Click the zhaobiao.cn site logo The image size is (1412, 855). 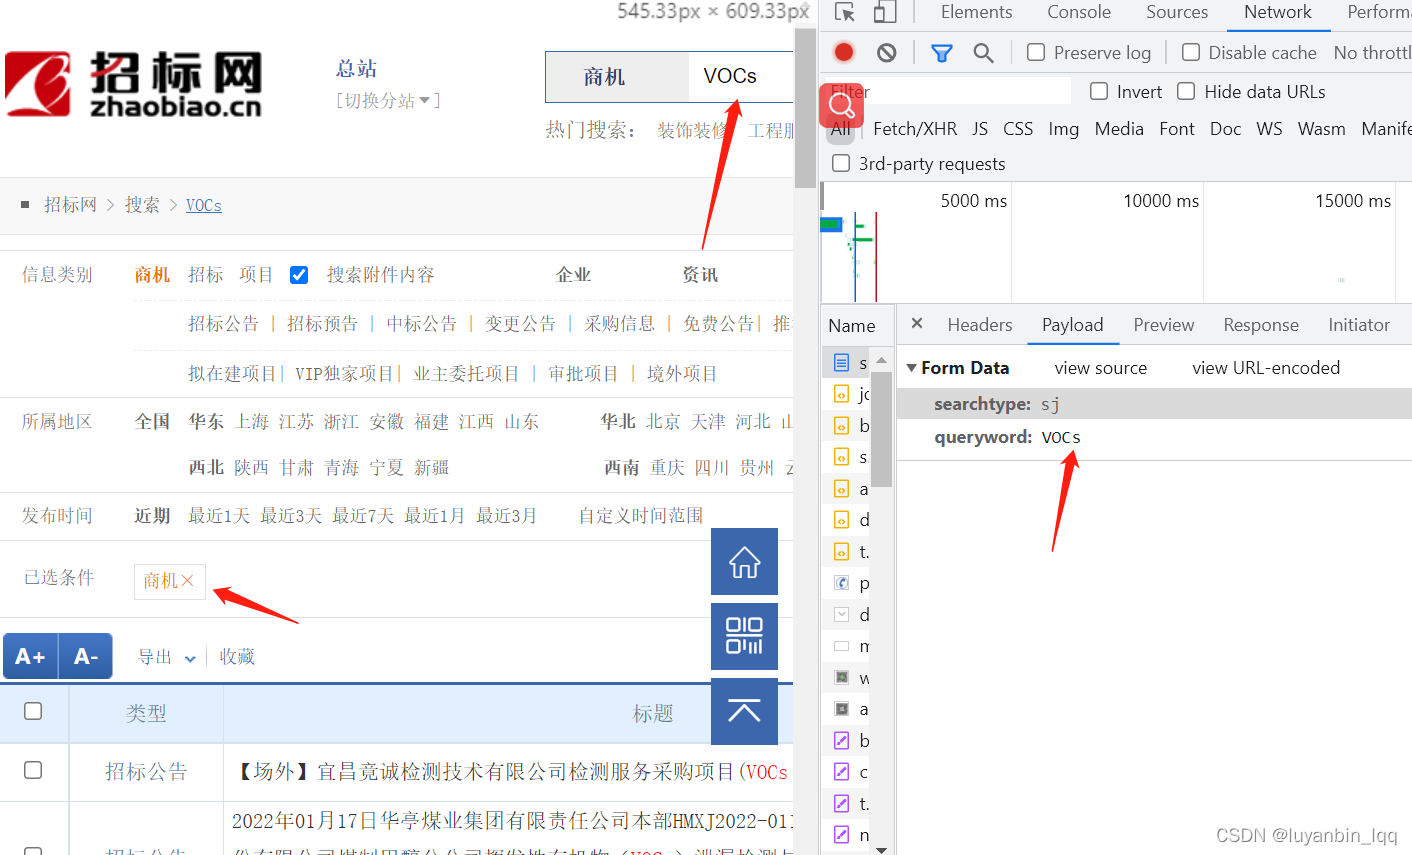[133, 84]
